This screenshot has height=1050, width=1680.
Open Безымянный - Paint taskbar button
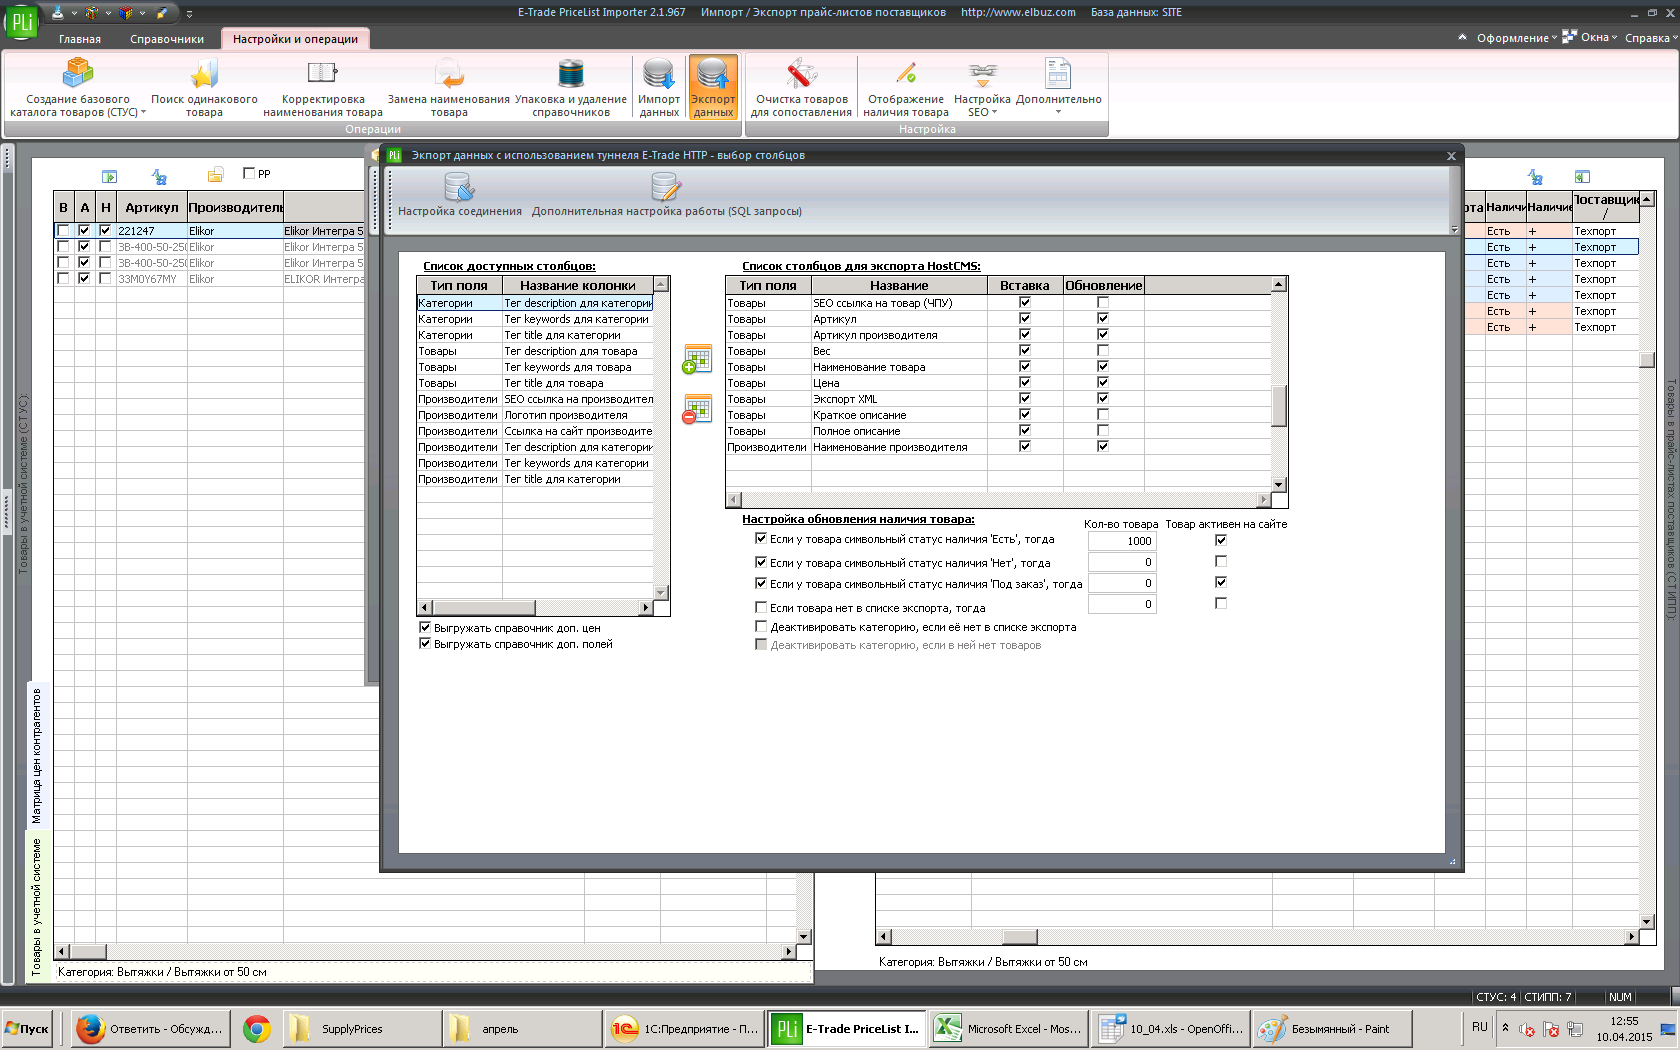(x=1333, y=1028)
